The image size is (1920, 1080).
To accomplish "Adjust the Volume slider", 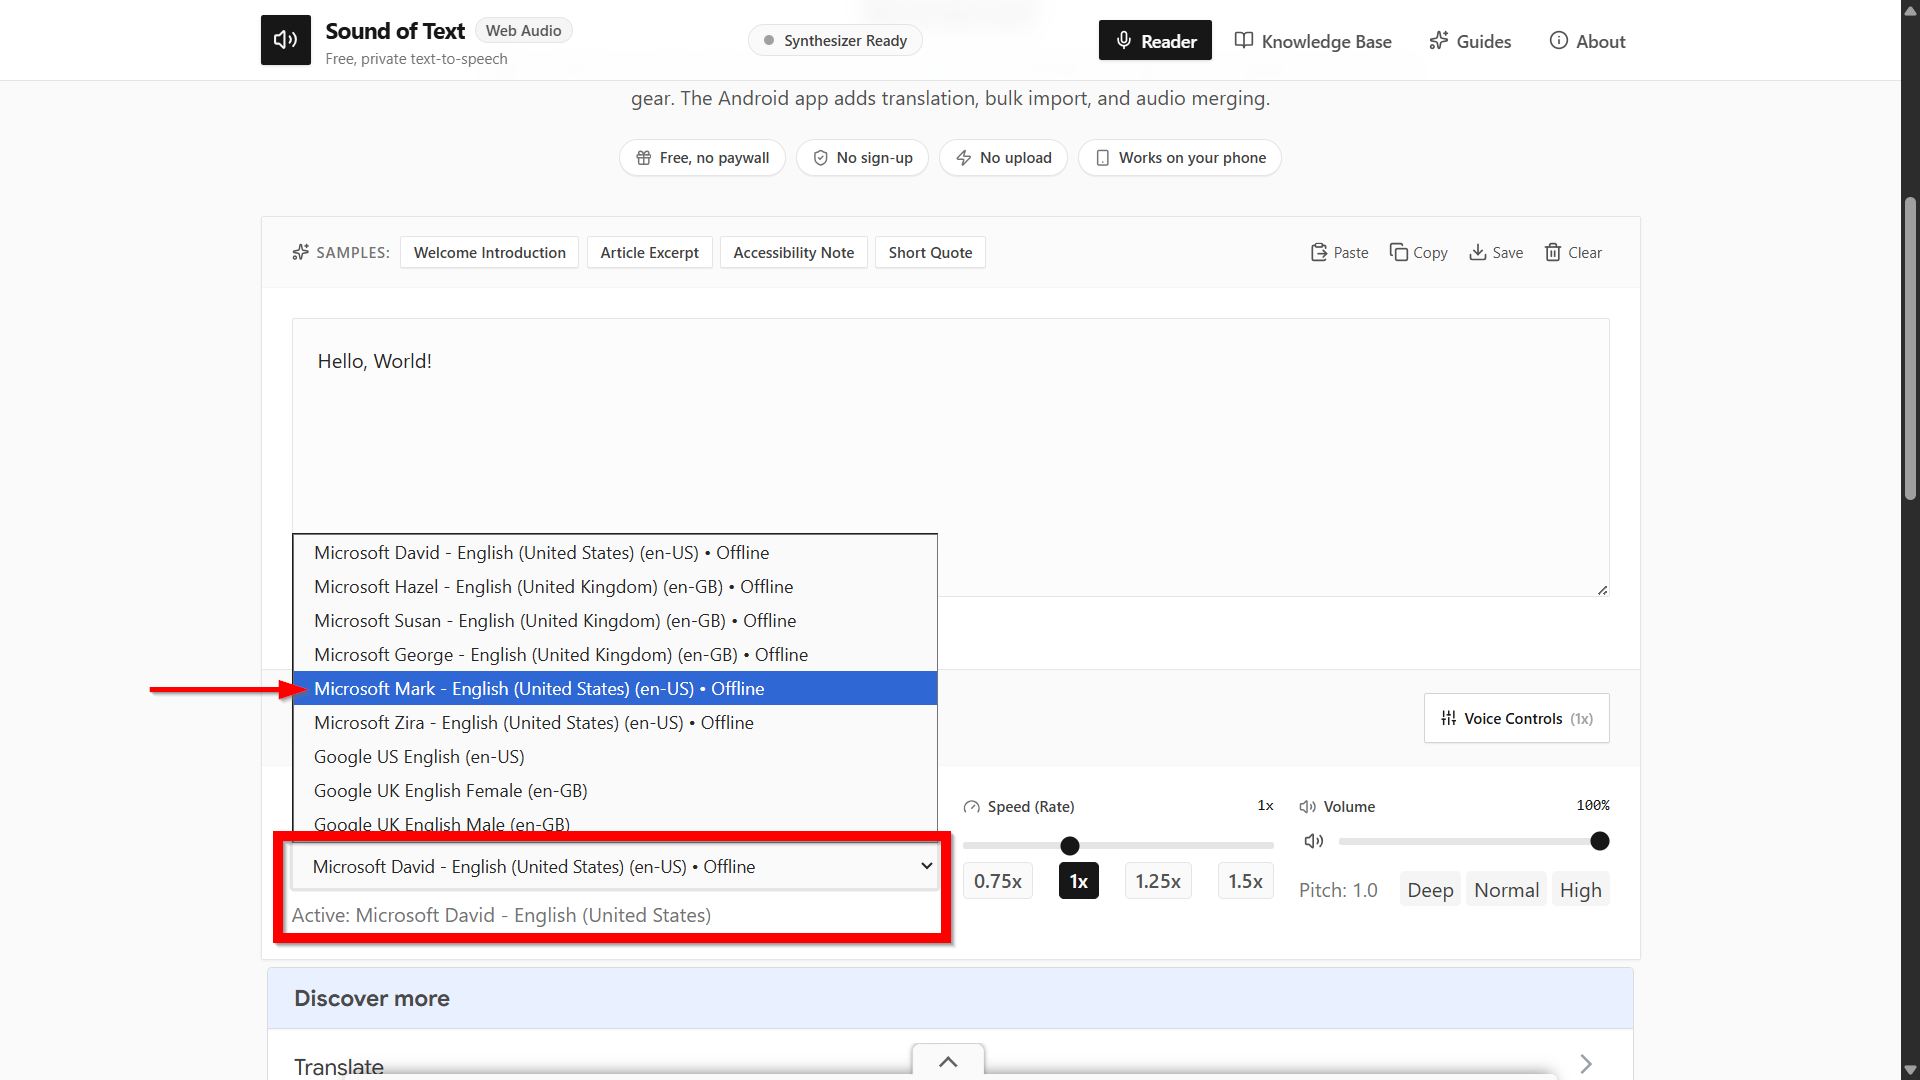I will click(x=1474, y=842).
